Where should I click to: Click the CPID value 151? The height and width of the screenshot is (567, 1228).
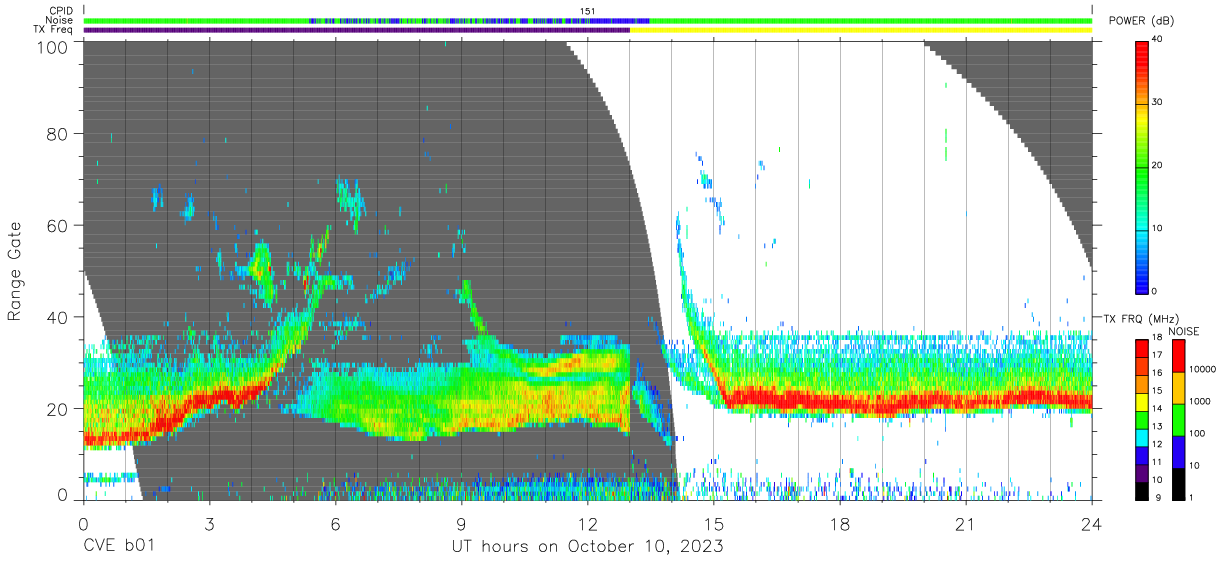coord(587,11)
